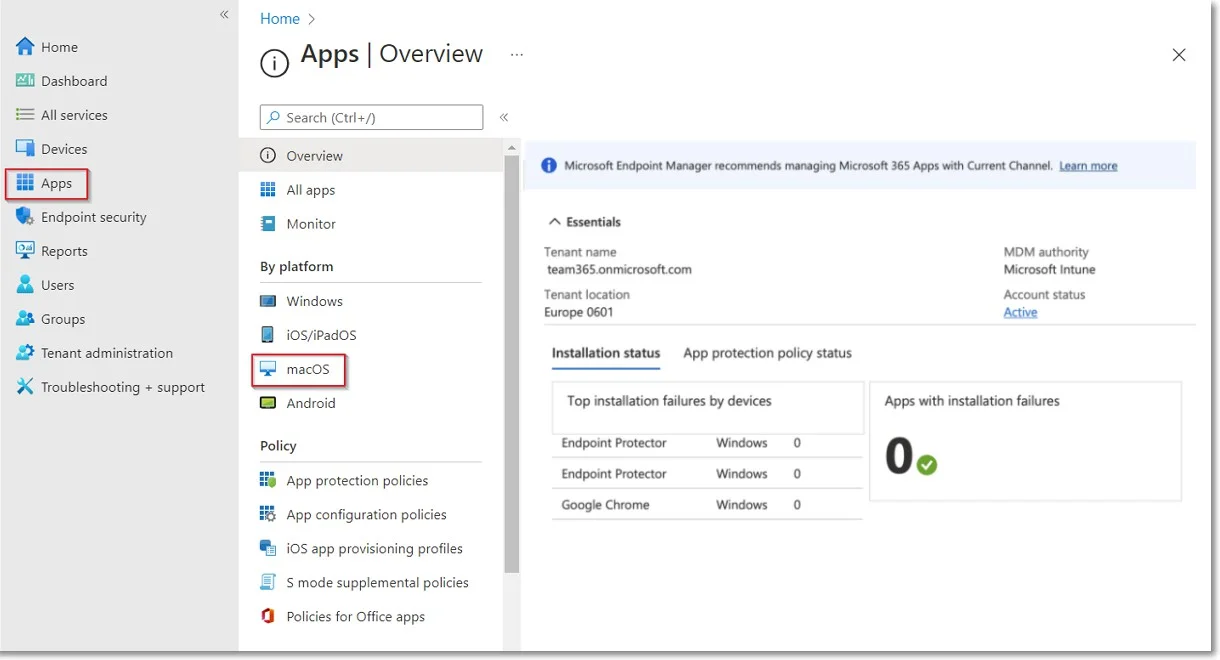Select the Endpoint security shield icon

25,216
